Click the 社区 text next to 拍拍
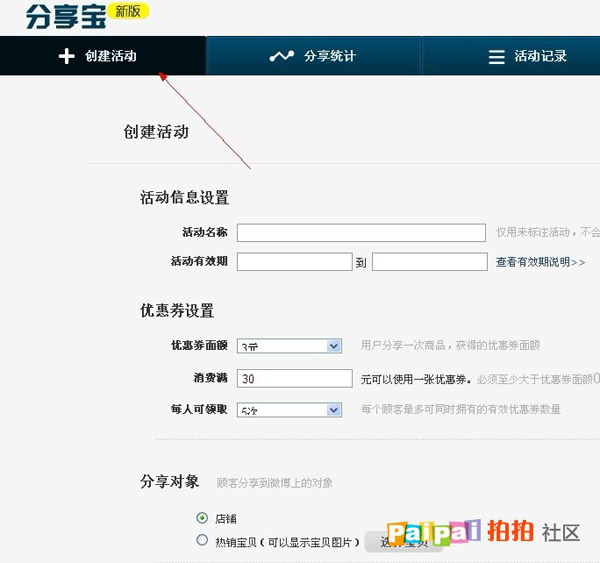This screenshot has height=563, width=600. (561, 532)
